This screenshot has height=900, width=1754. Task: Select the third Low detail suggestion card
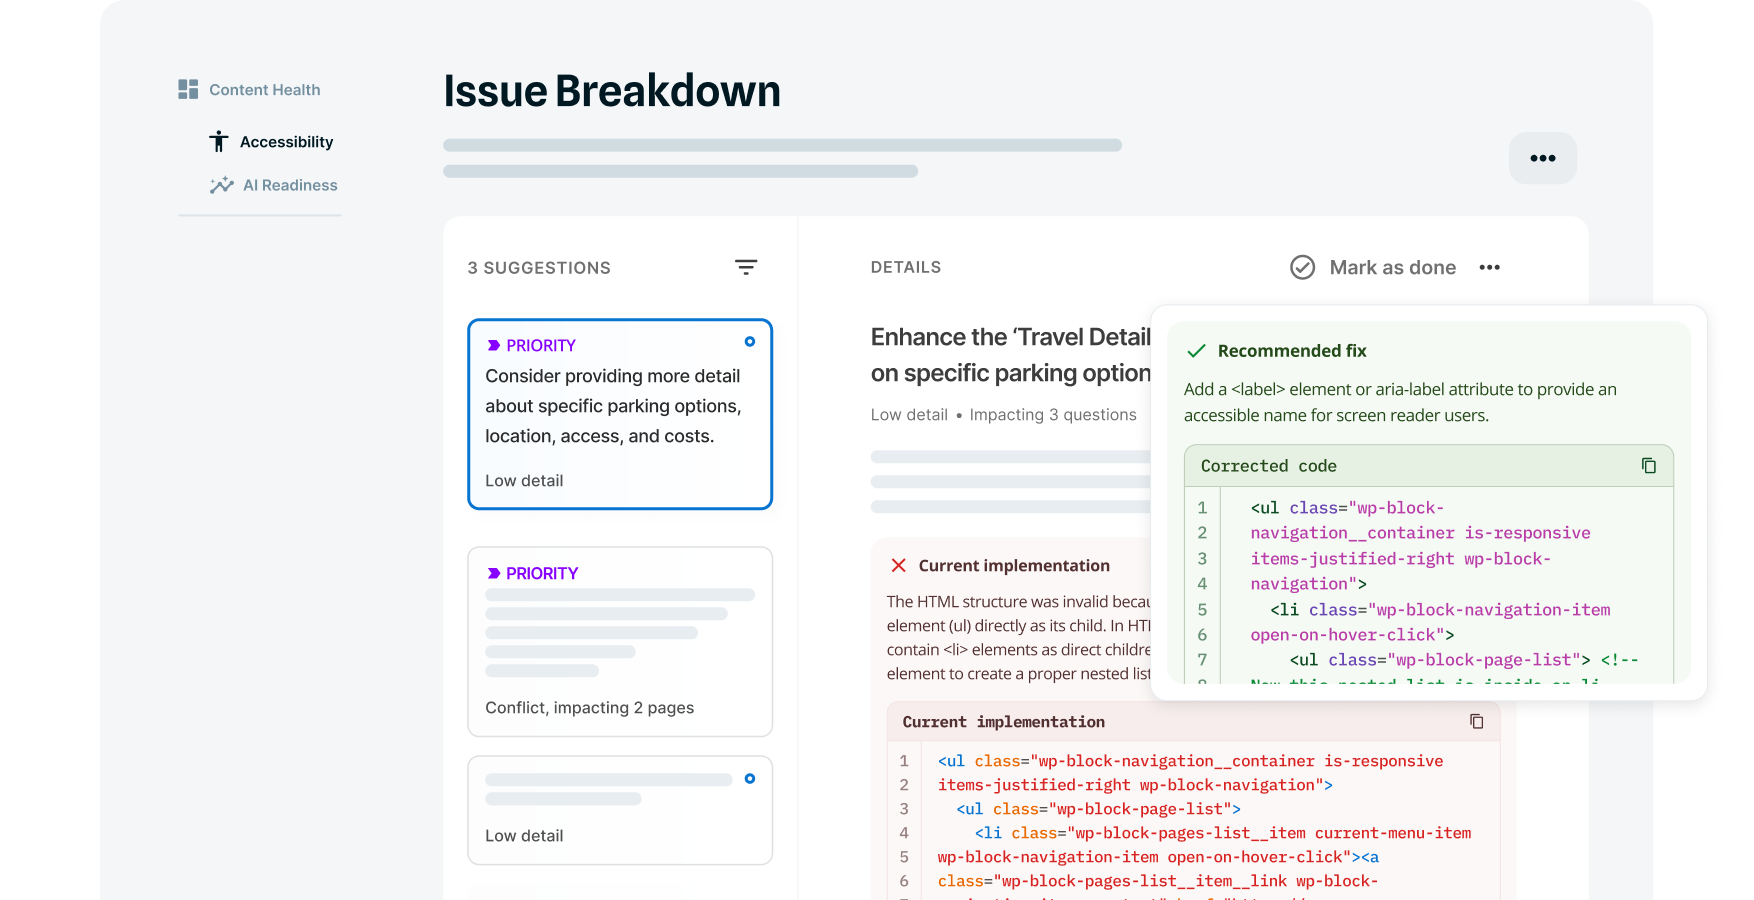pos(620,810)
